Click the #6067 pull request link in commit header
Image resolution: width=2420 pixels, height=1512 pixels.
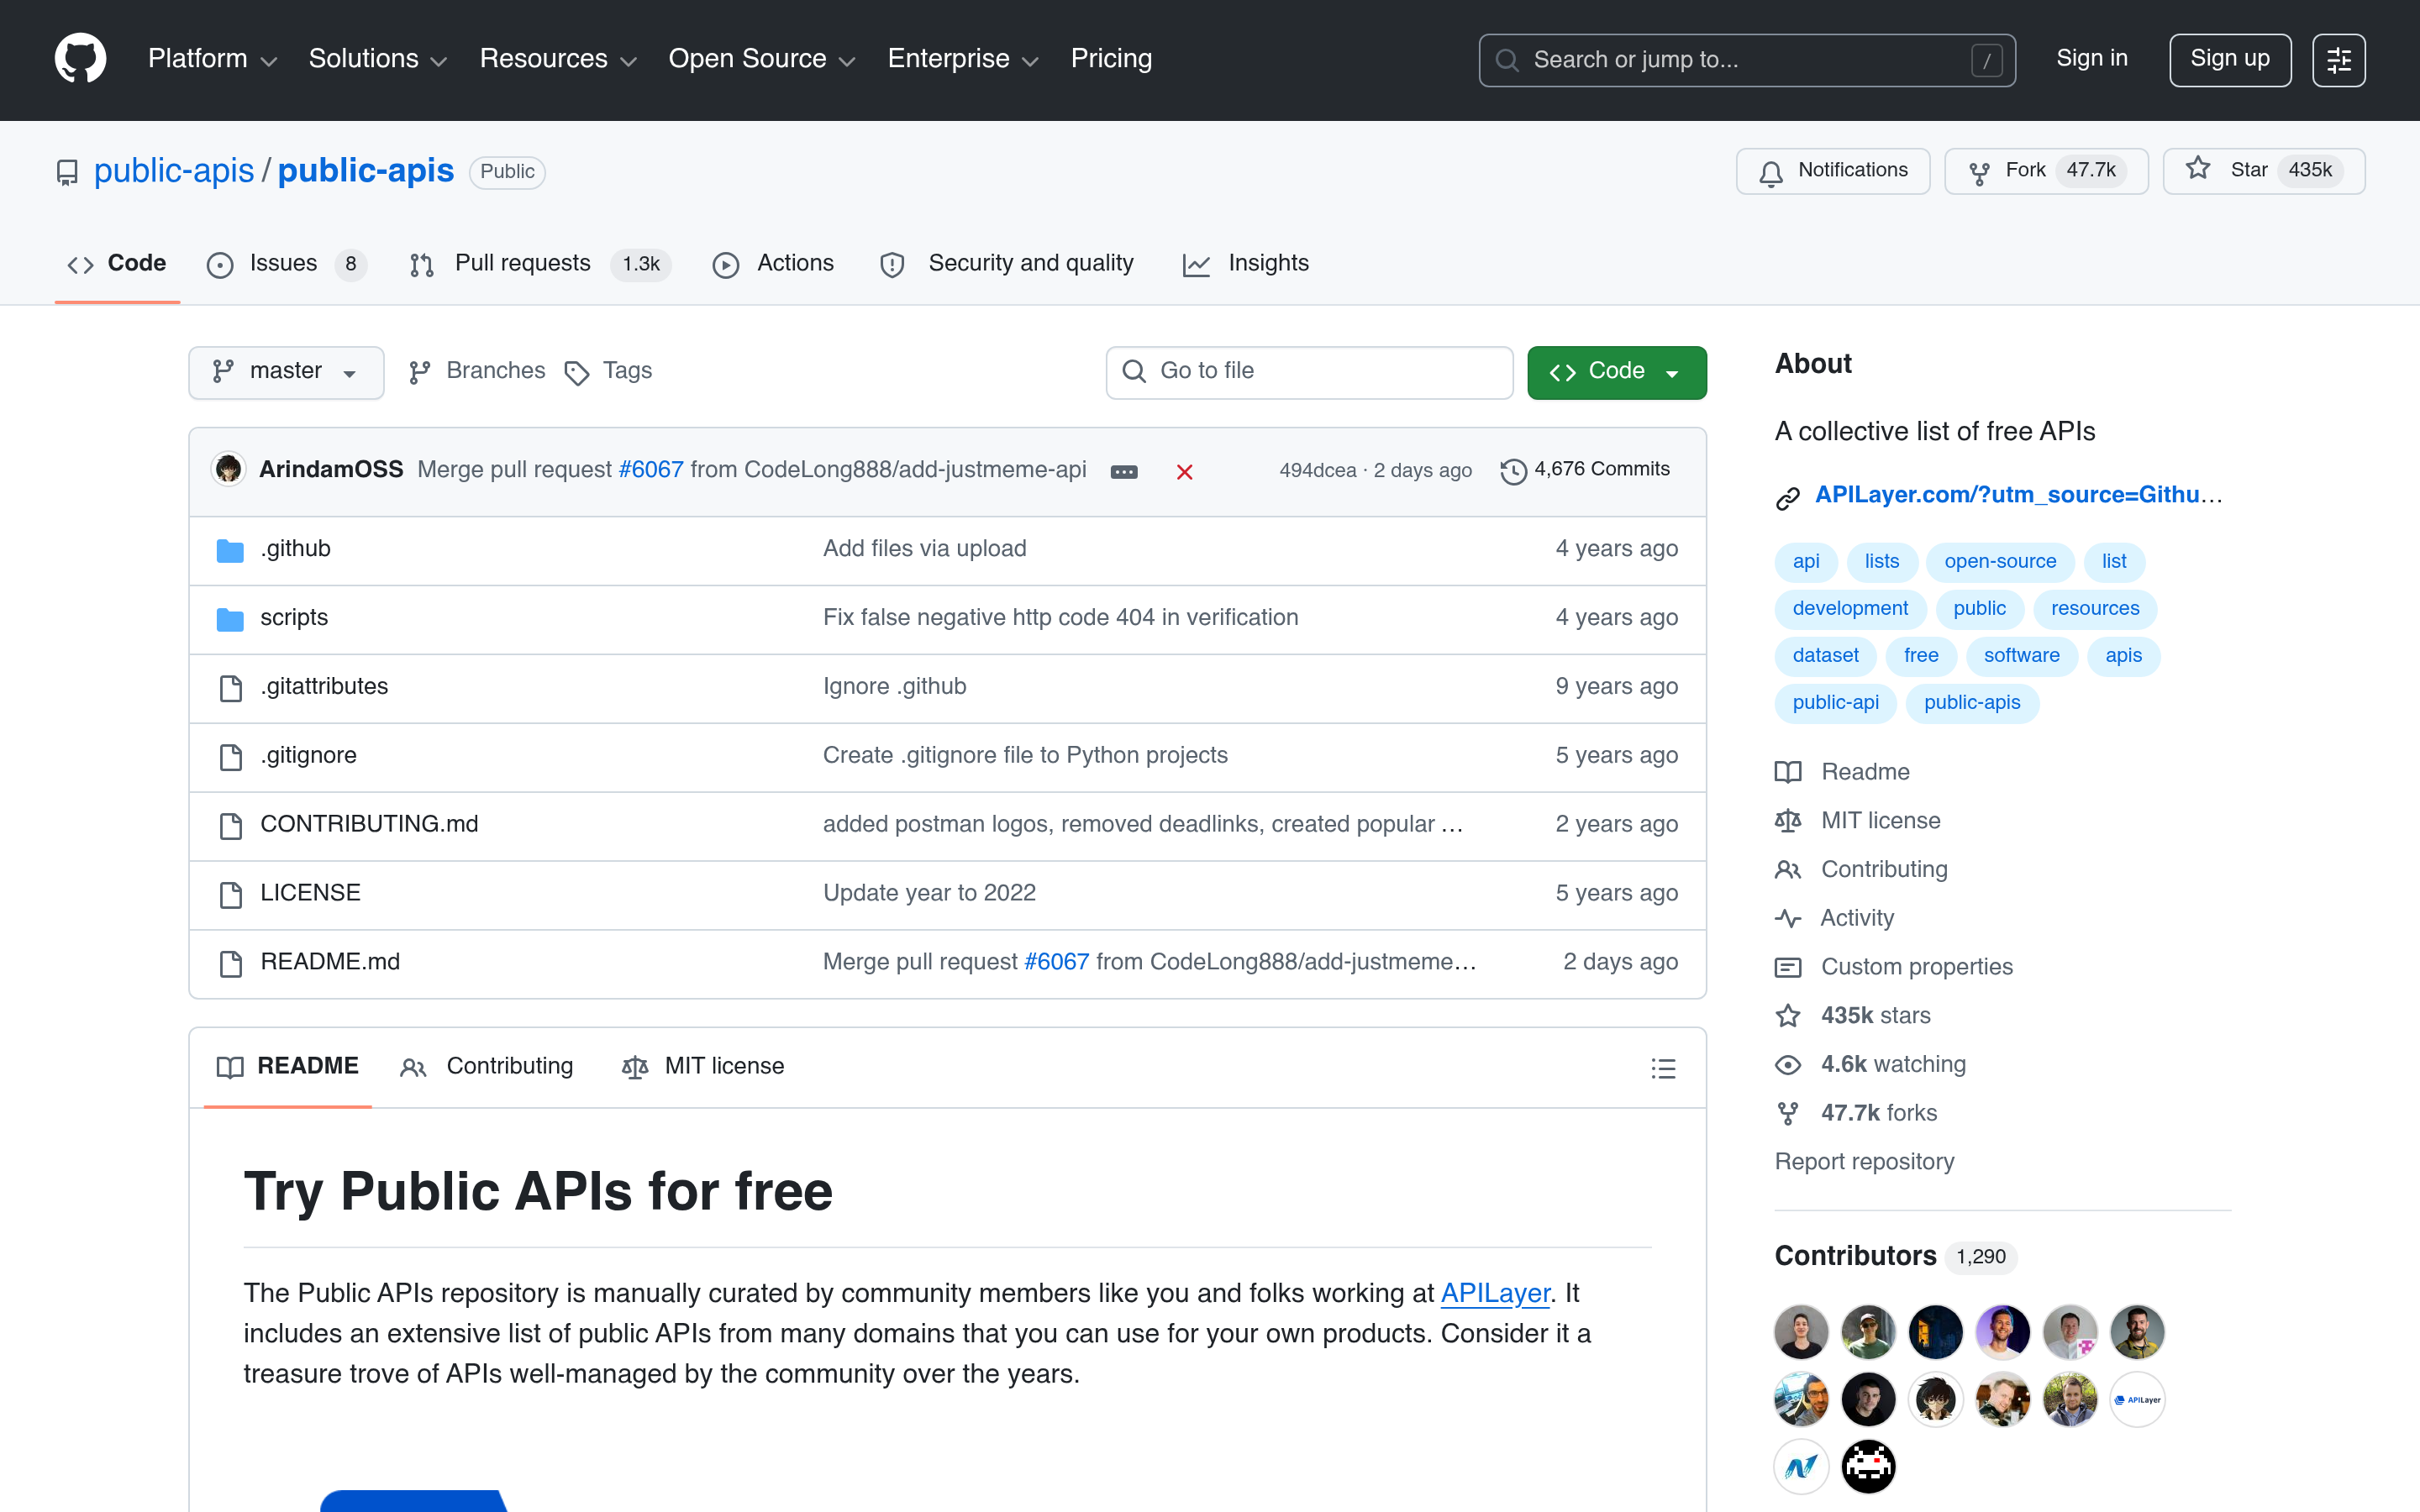click(651, 470)
